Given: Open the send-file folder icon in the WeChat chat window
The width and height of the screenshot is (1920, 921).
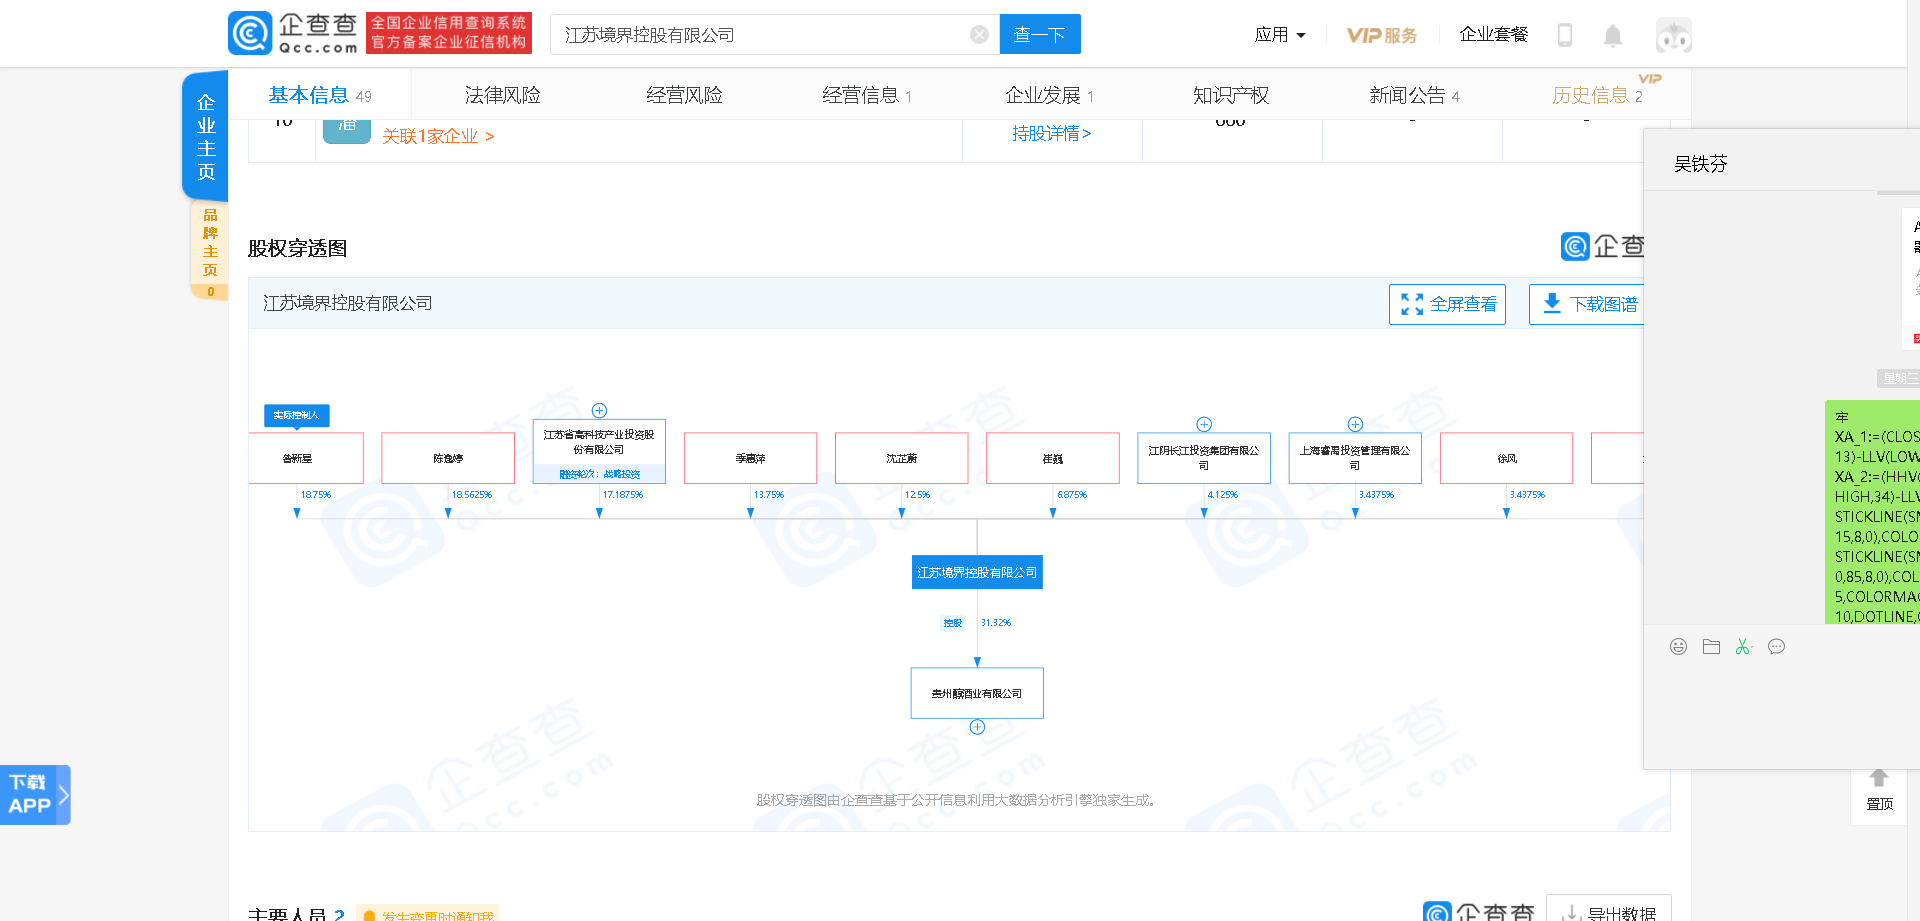Looking at the screenshot, I should click(x=1711, y=647).
